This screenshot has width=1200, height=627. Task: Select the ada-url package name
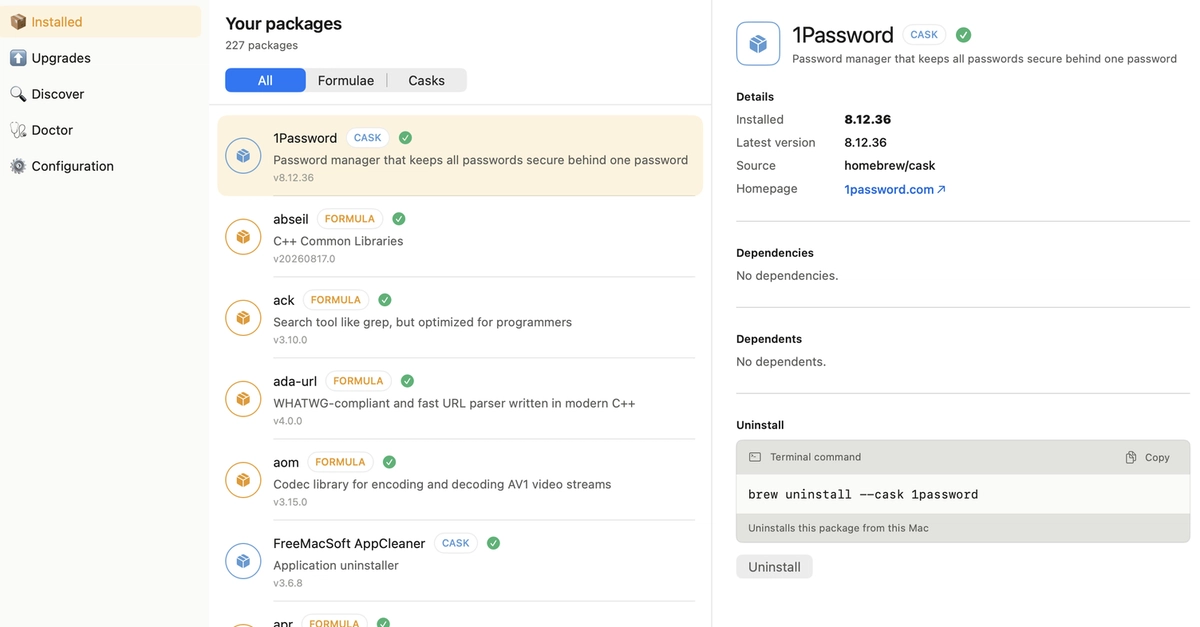click(x=295, y=381)
